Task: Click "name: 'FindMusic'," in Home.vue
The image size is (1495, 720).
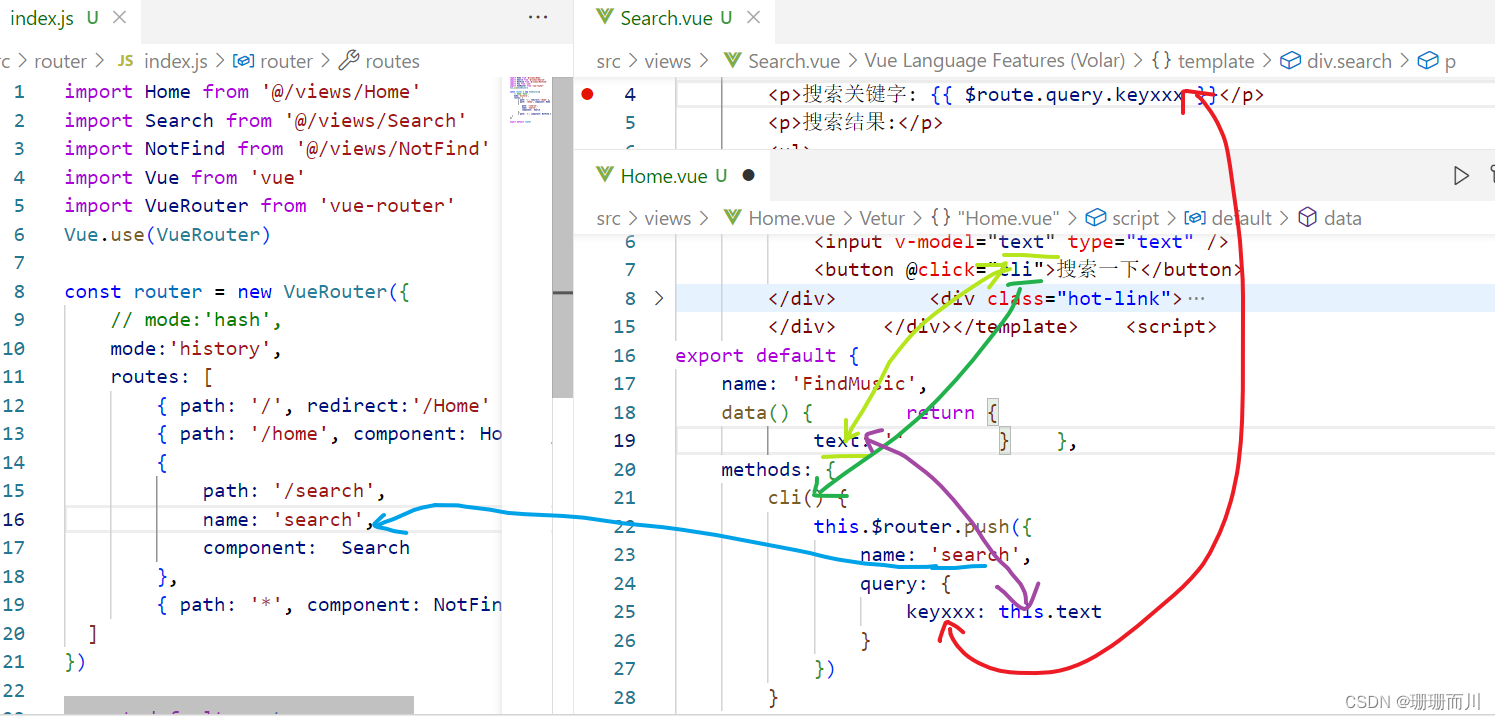Action: (825, 384)
